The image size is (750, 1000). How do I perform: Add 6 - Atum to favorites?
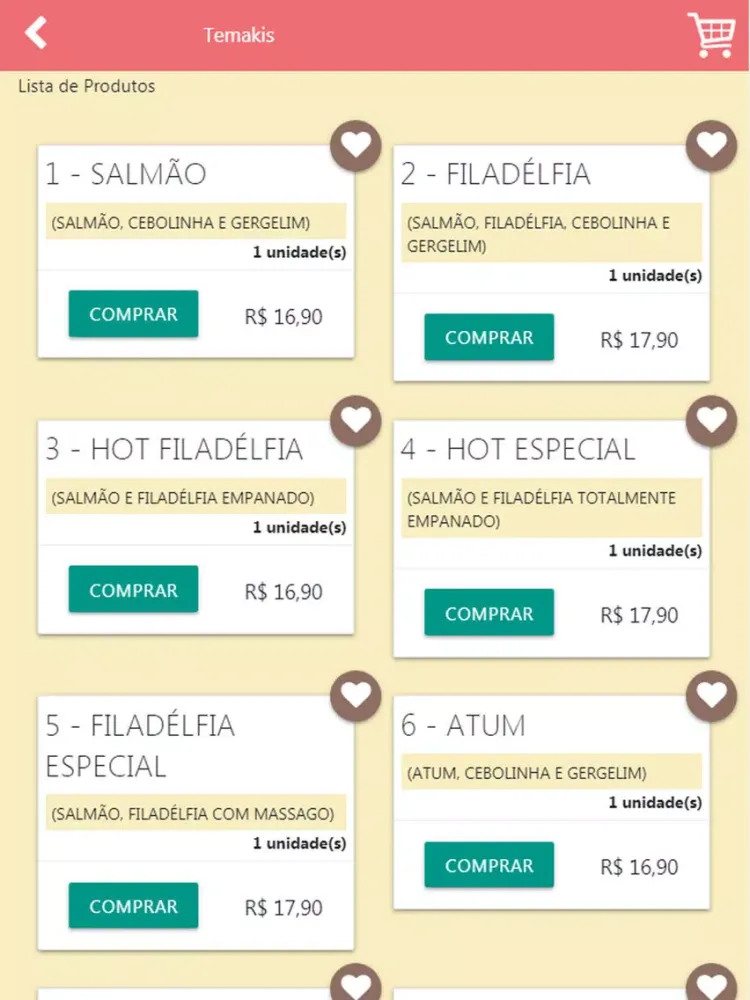point(711,696)
